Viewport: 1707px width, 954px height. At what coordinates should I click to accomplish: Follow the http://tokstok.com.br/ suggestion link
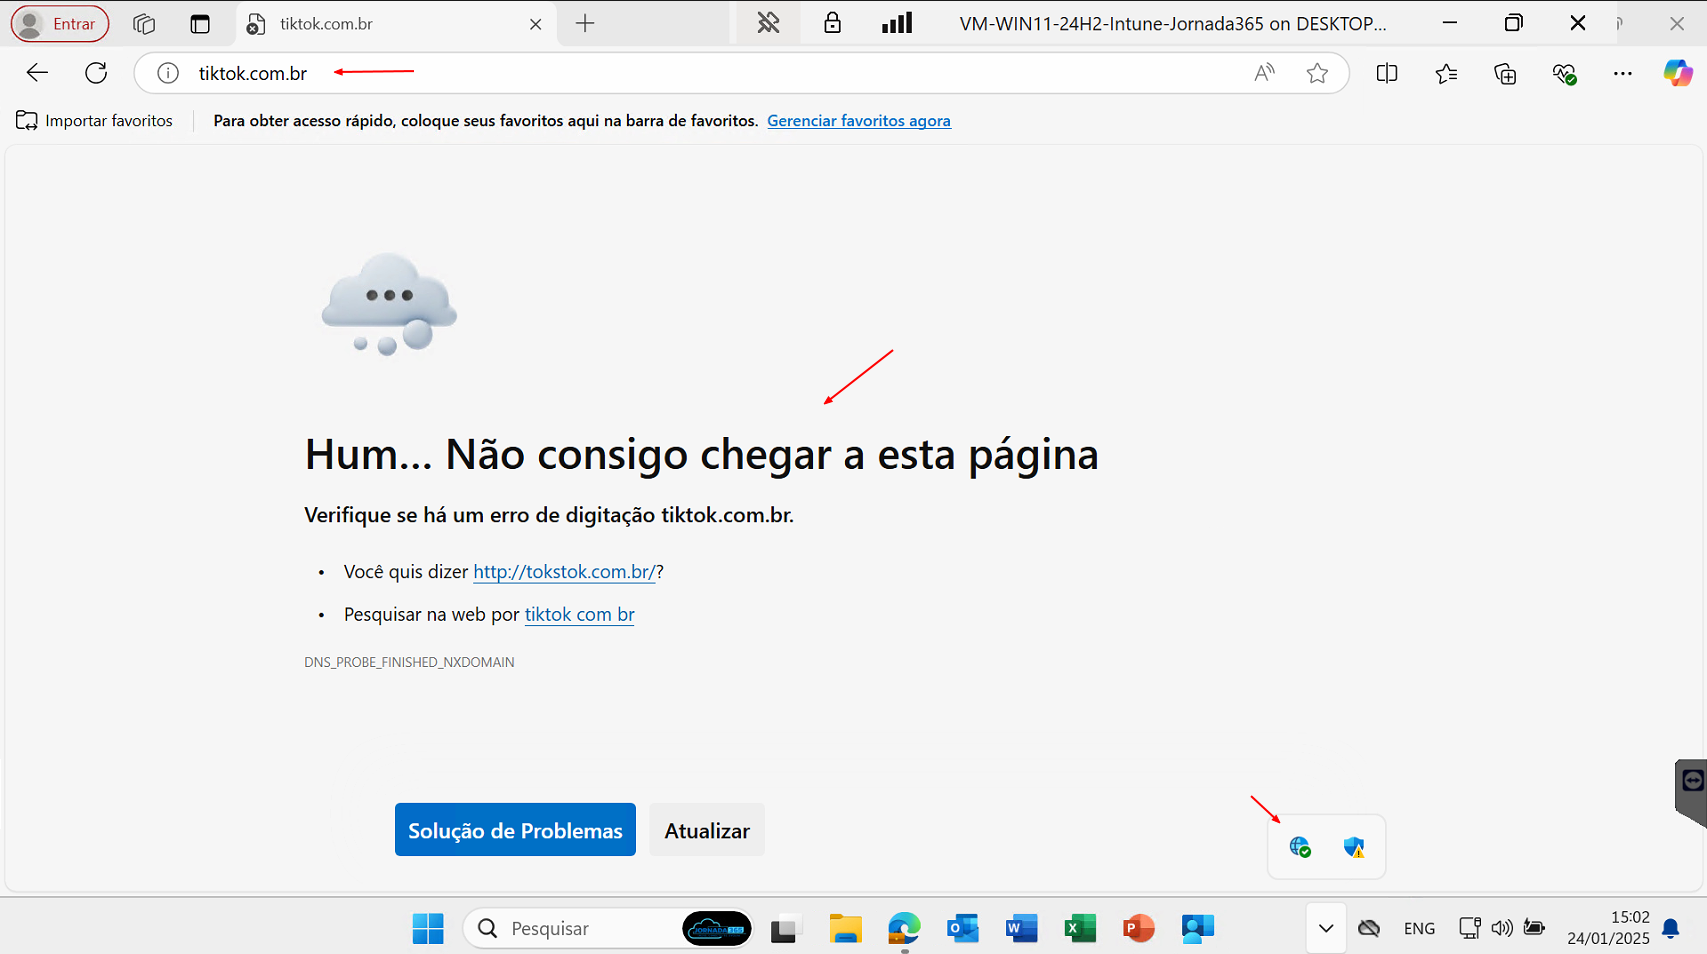[x=564, y=571]
